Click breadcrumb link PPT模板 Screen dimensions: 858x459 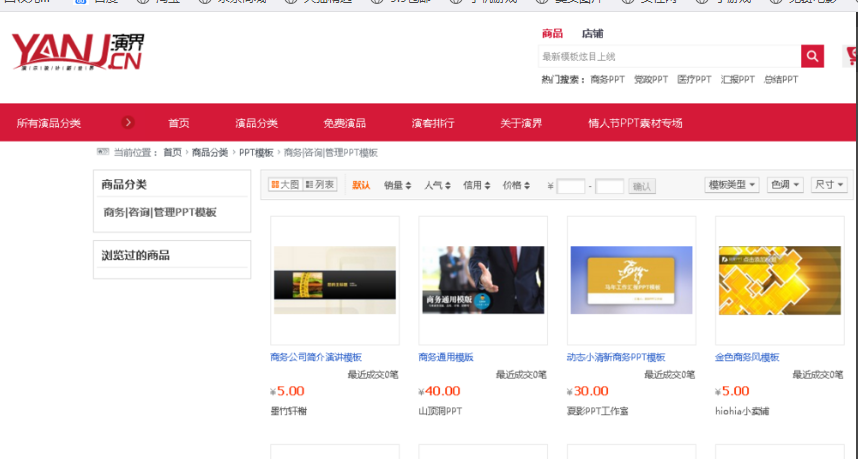point(256,153)
